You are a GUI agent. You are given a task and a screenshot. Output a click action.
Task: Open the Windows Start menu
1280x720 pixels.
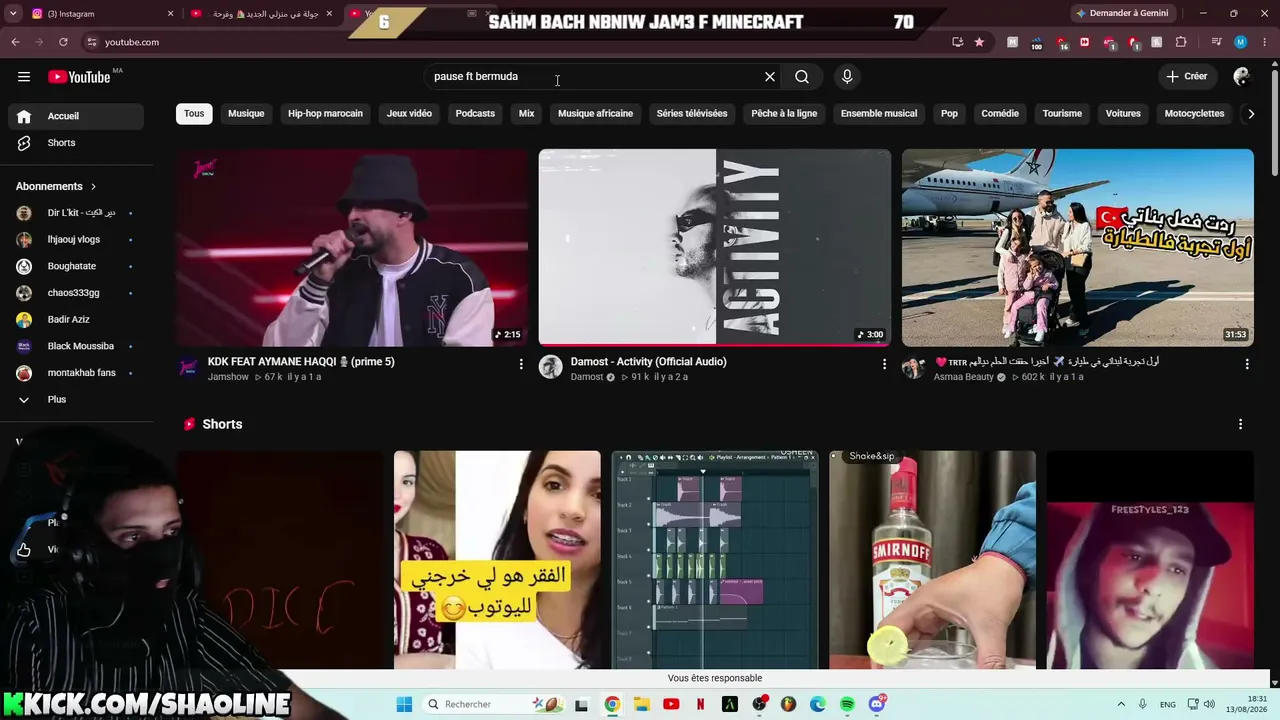pyautogui.click(x=404, y=704)
